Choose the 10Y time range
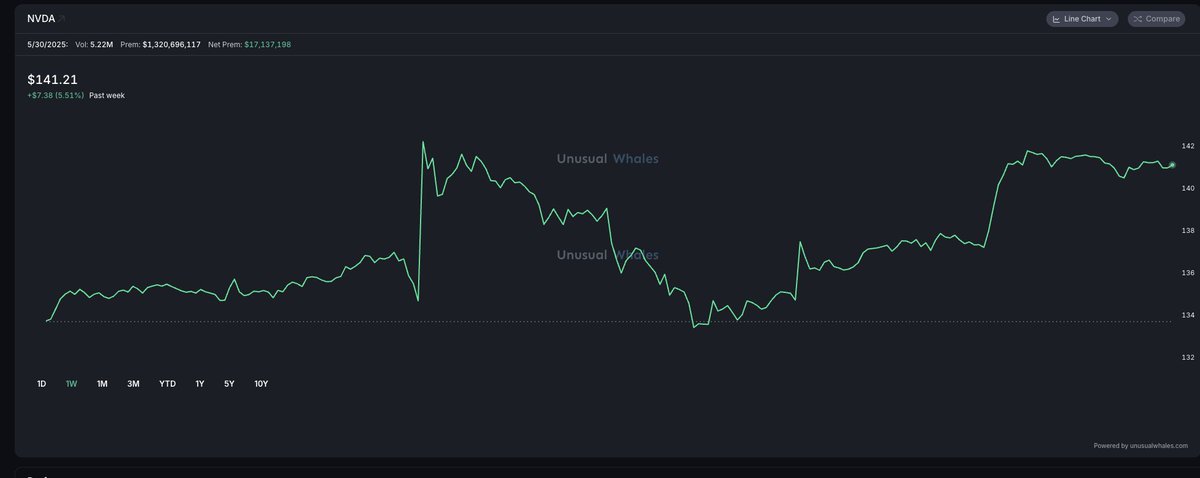Image resolution: width=1200 pixels, height=478 pixels. [x=261, y=384]
